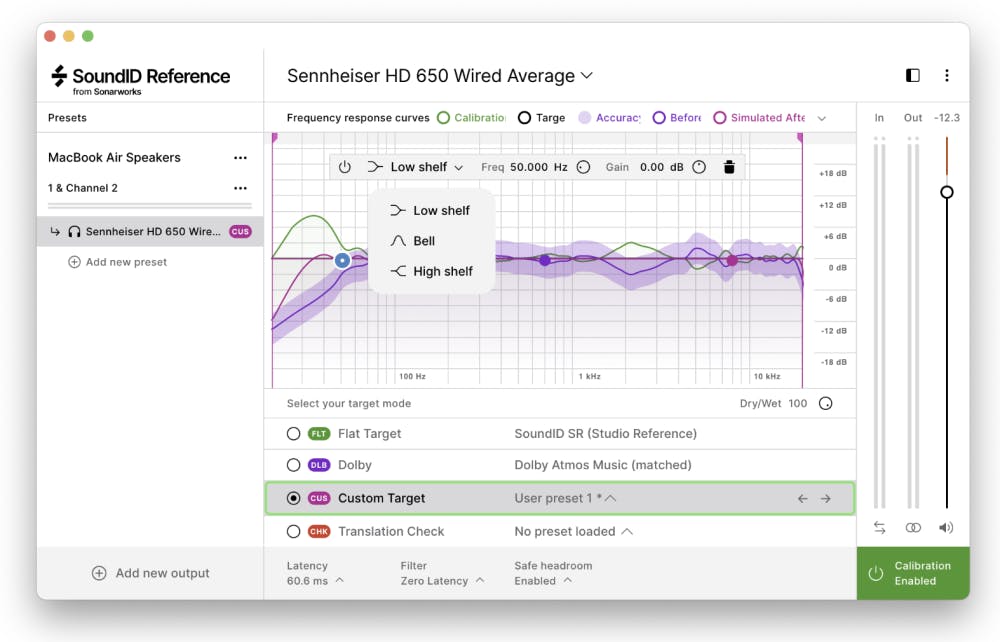Open MacBook Air Speakers options ellipsis

(240, 158)
